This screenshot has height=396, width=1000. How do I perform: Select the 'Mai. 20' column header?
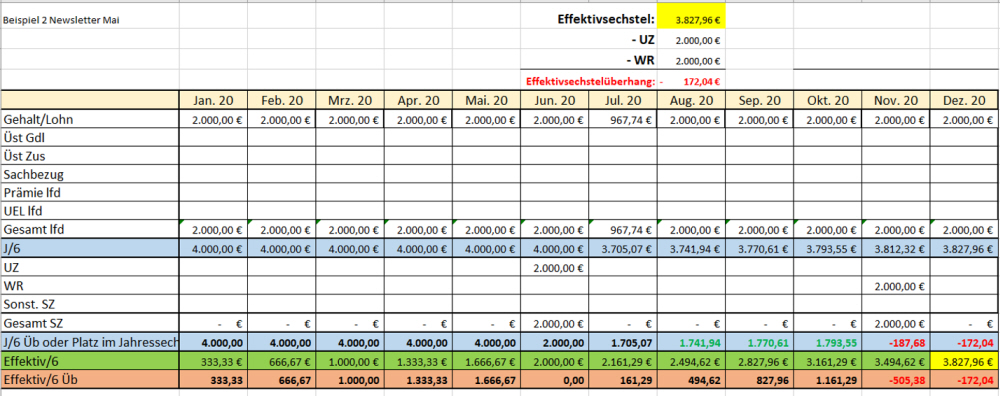486,100
